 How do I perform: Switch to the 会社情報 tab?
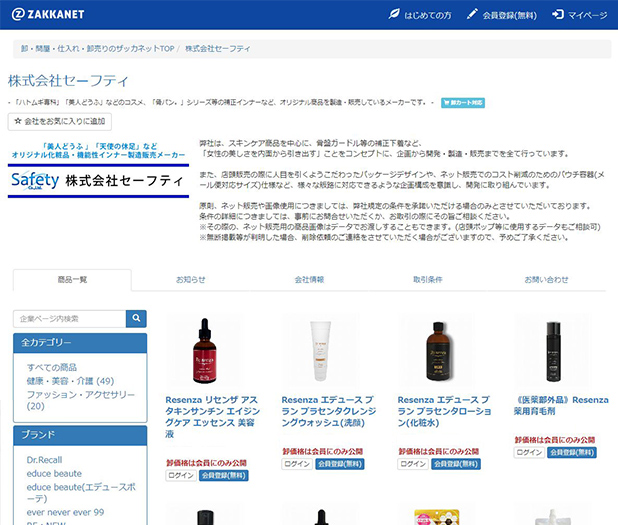309,280
